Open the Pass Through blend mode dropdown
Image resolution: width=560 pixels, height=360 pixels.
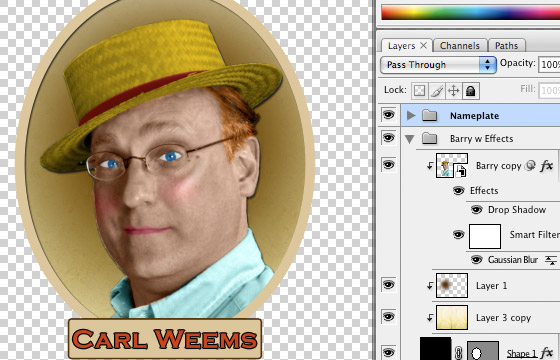coord(438,65)
